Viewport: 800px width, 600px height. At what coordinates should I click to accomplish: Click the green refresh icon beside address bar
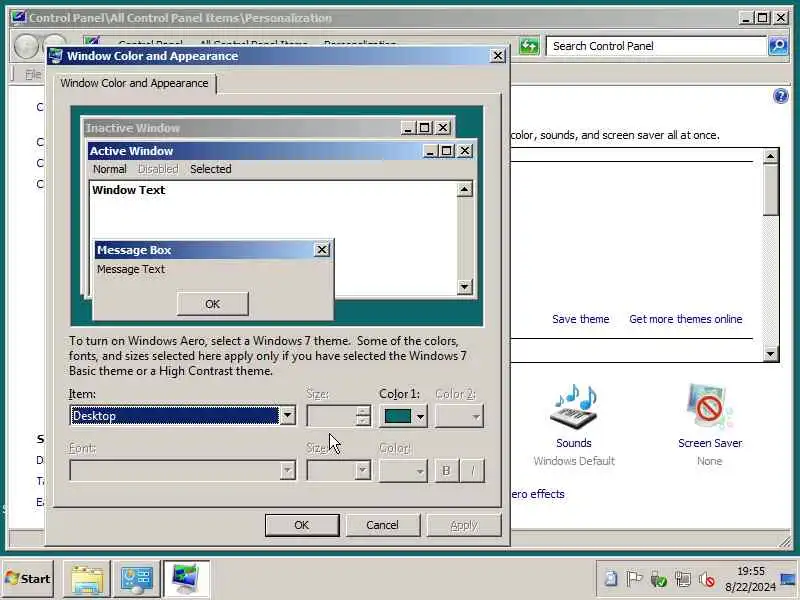(529, 46)
